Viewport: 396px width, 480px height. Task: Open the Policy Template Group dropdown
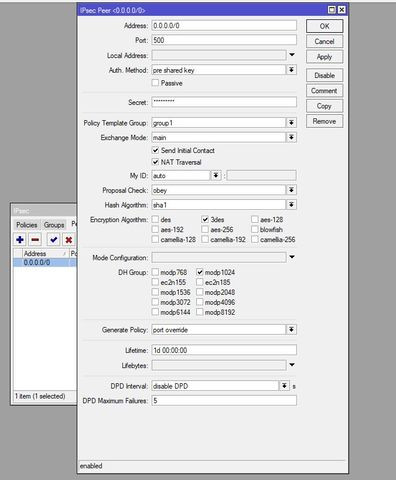pyautogui.click(x=291, y=123)
